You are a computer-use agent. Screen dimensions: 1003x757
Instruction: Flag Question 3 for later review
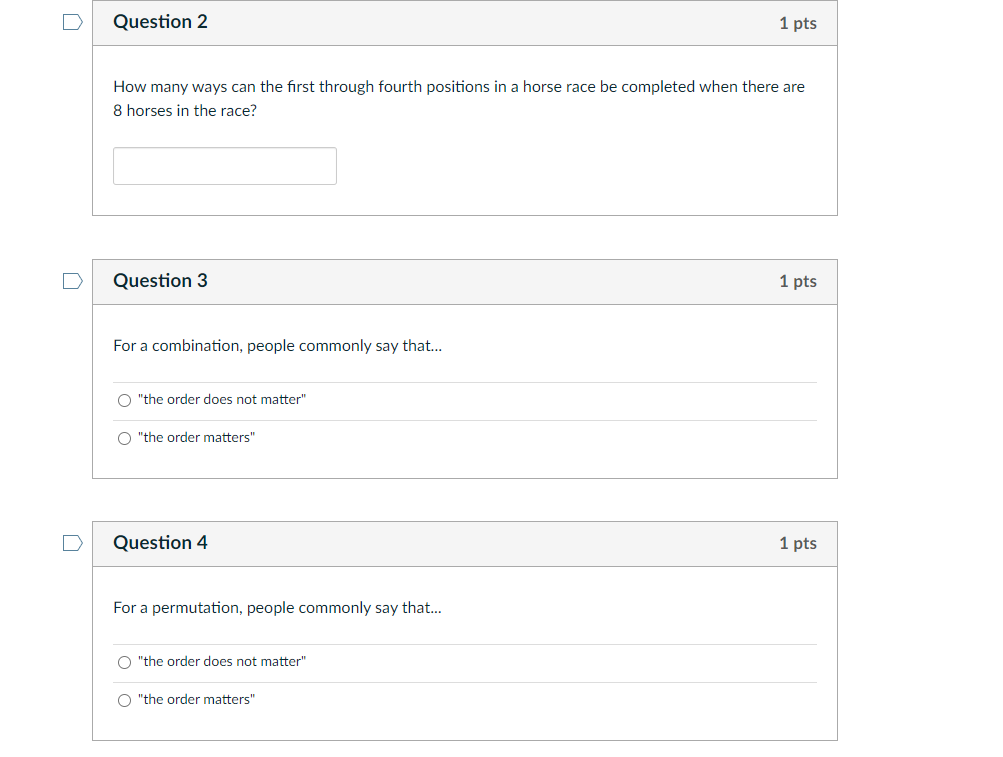click(71, 281)
